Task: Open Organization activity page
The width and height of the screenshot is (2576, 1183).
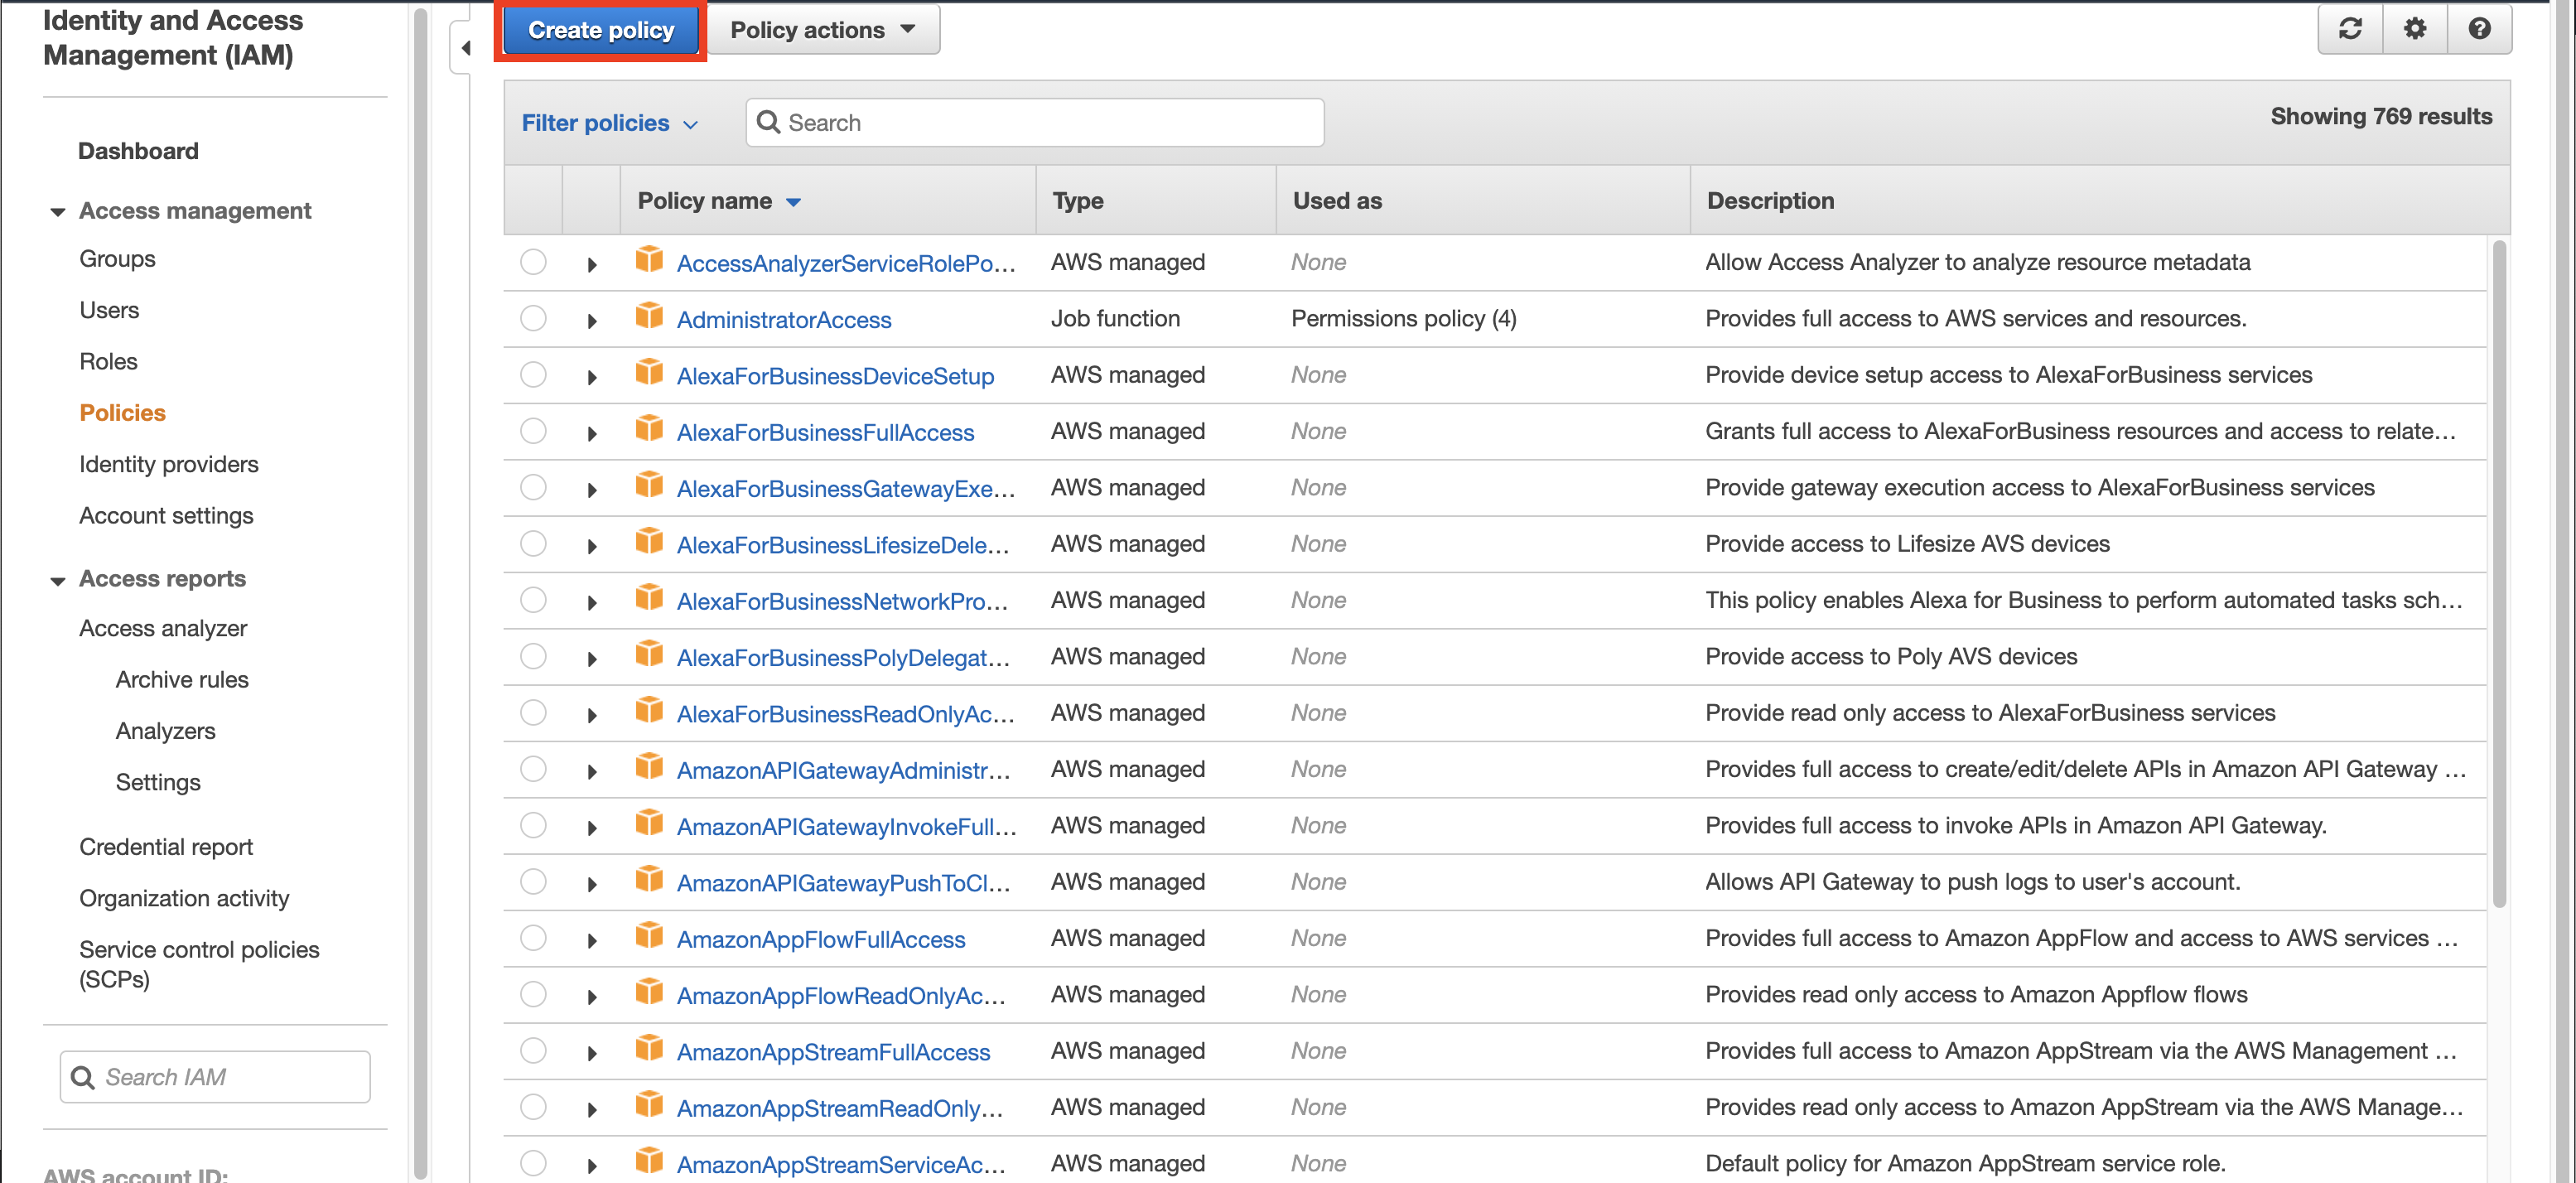Action: [x=184, y=898]
